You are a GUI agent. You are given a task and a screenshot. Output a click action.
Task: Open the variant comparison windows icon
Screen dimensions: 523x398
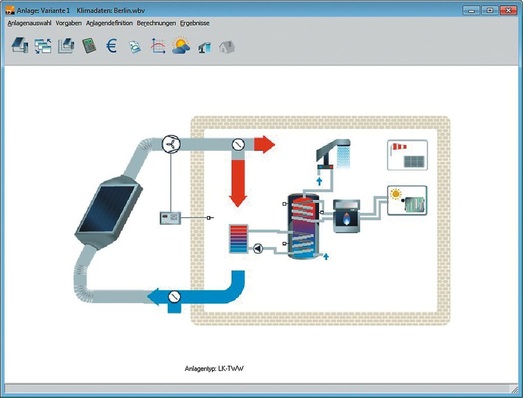coord(43,46)
